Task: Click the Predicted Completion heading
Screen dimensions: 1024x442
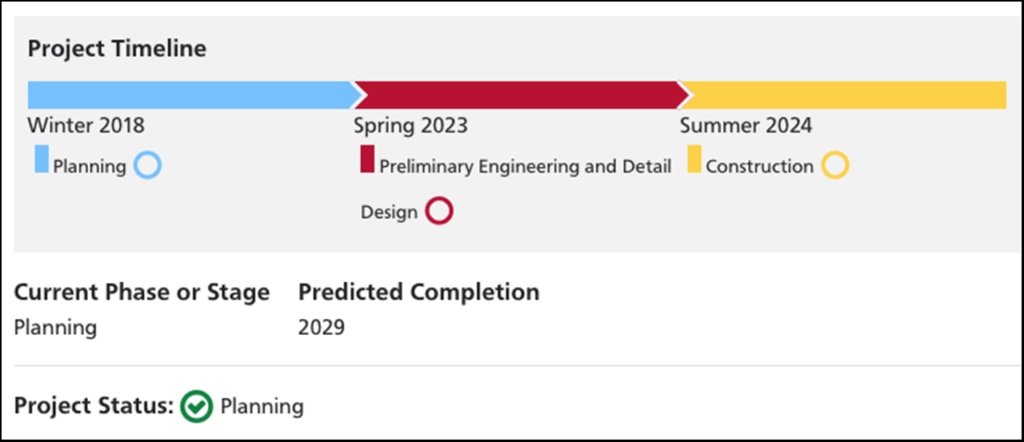Action: tap(419, 293)
